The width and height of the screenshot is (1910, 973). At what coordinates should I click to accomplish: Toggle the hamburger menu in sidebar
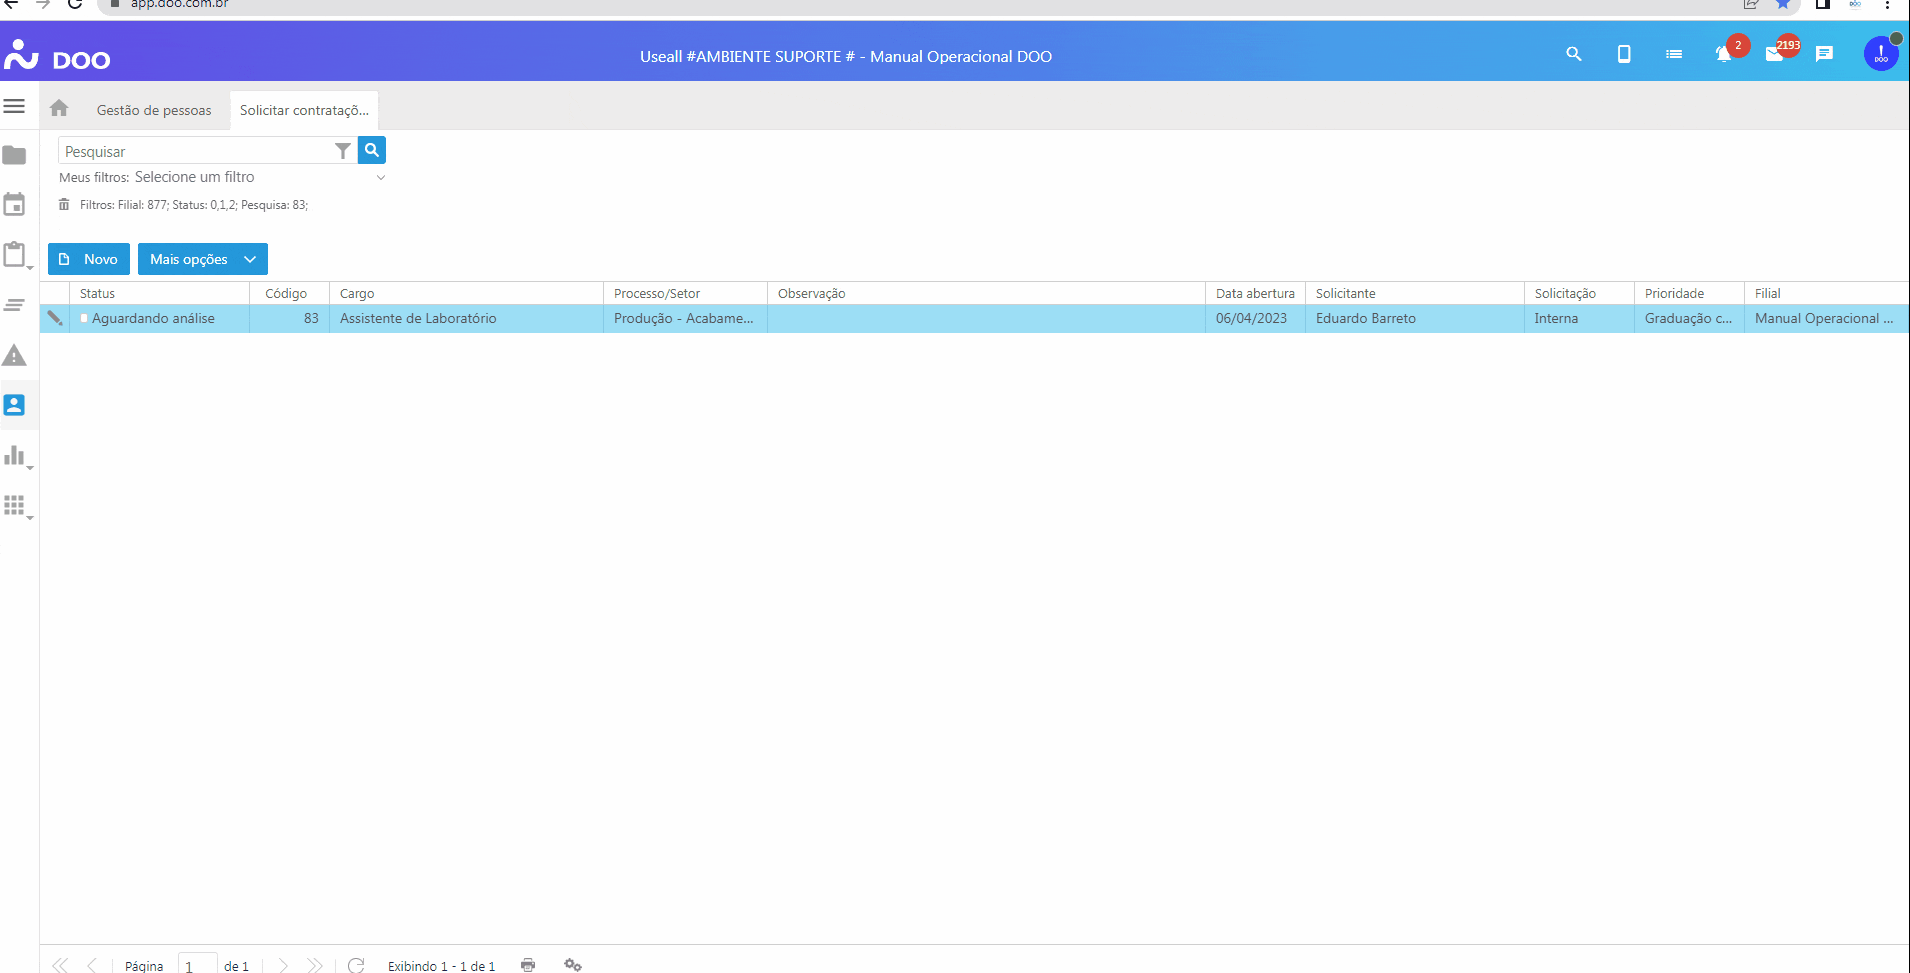[x=15, y=106]
